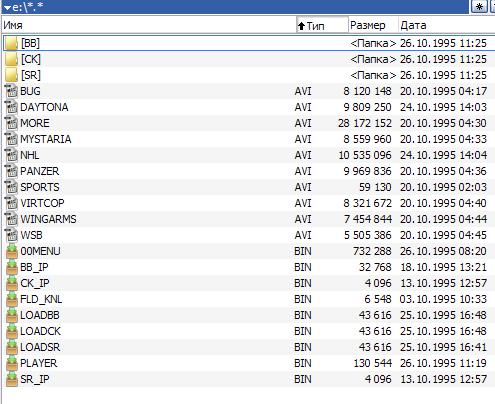
Task: Click the CK folder icon
Action: click(x=11, y=59)
